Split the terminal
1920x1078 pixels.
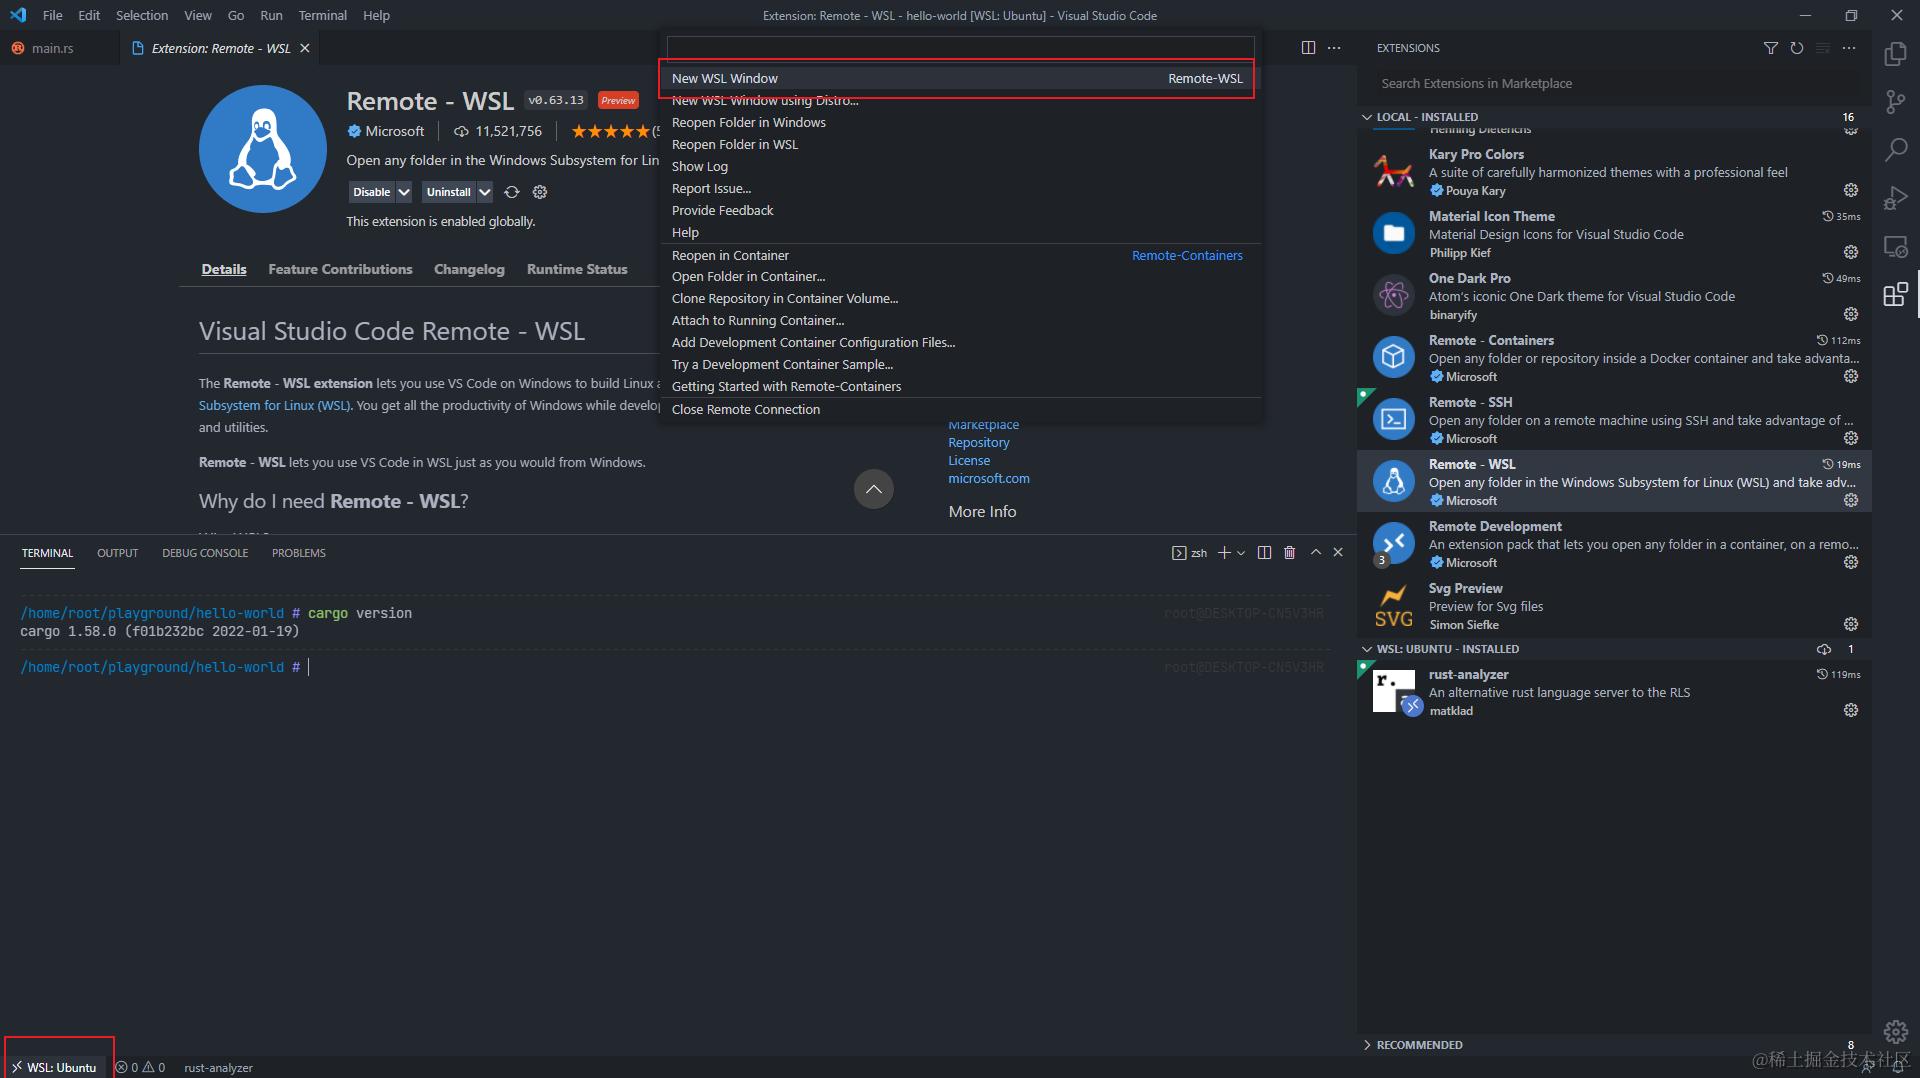click(x=1263, y=552)
